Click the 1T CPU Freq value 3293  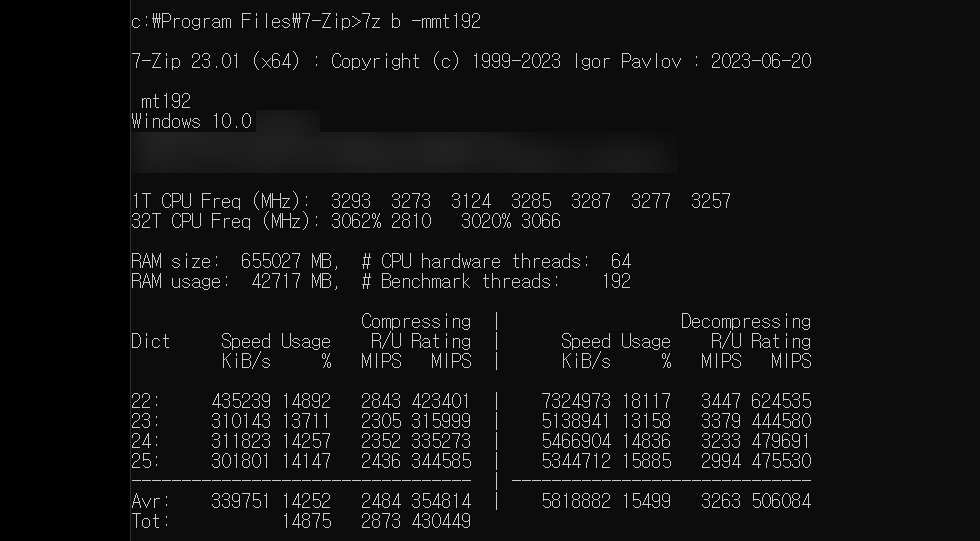tap(351, 201)
